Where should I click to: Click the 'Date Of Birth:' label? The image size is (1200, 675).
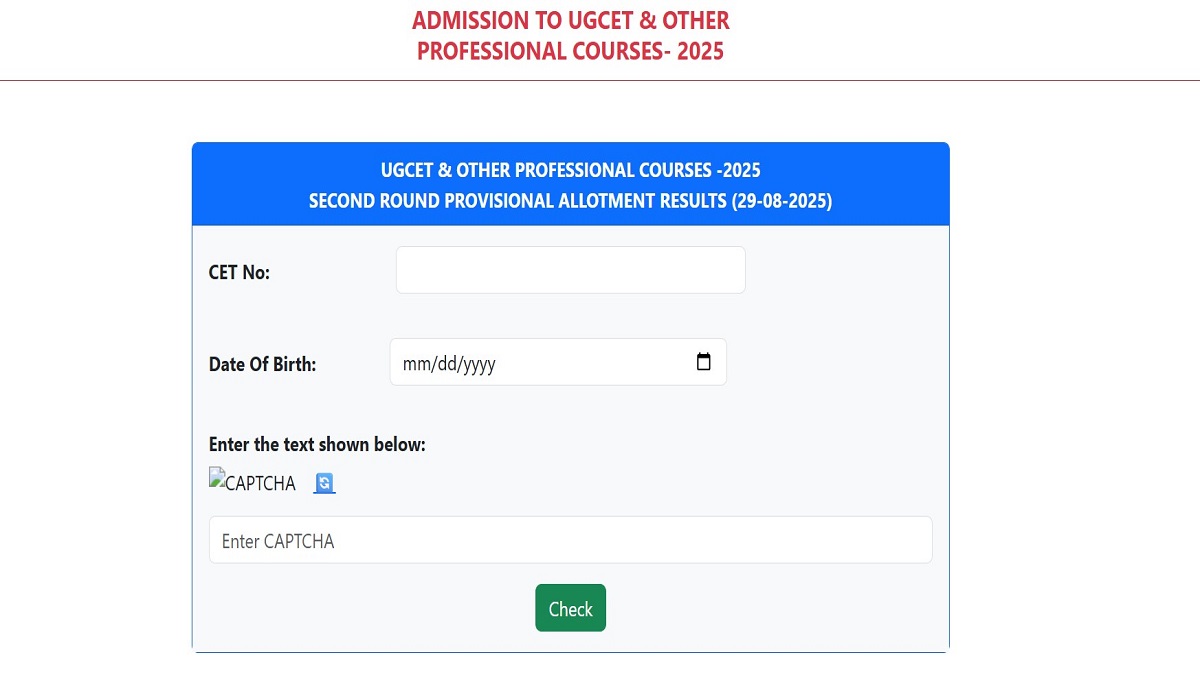click(262, 364)
